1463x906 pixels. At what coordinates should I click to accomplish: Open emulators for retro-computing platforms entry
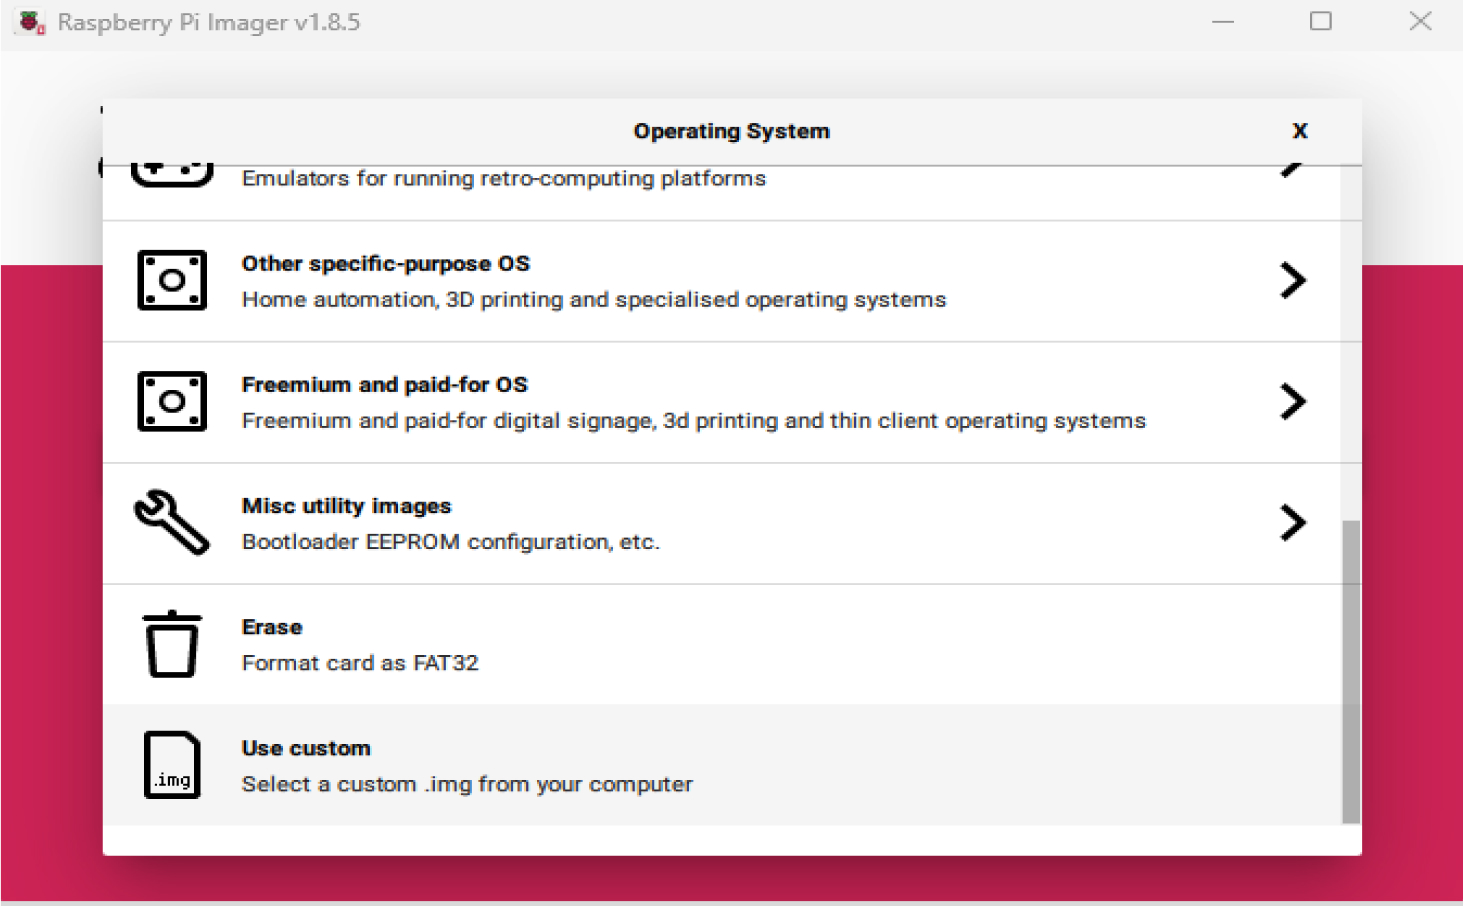[722, 193]
